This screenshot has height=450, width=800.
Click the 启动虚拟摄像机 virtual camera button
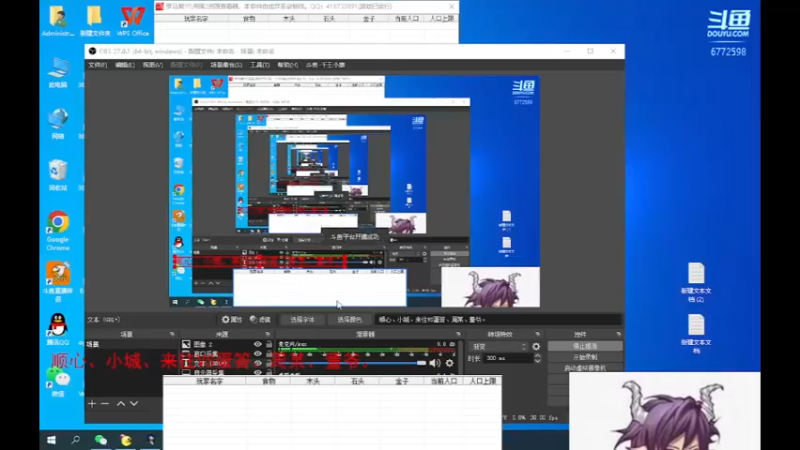pyautogui.click(x=585, y=367)
